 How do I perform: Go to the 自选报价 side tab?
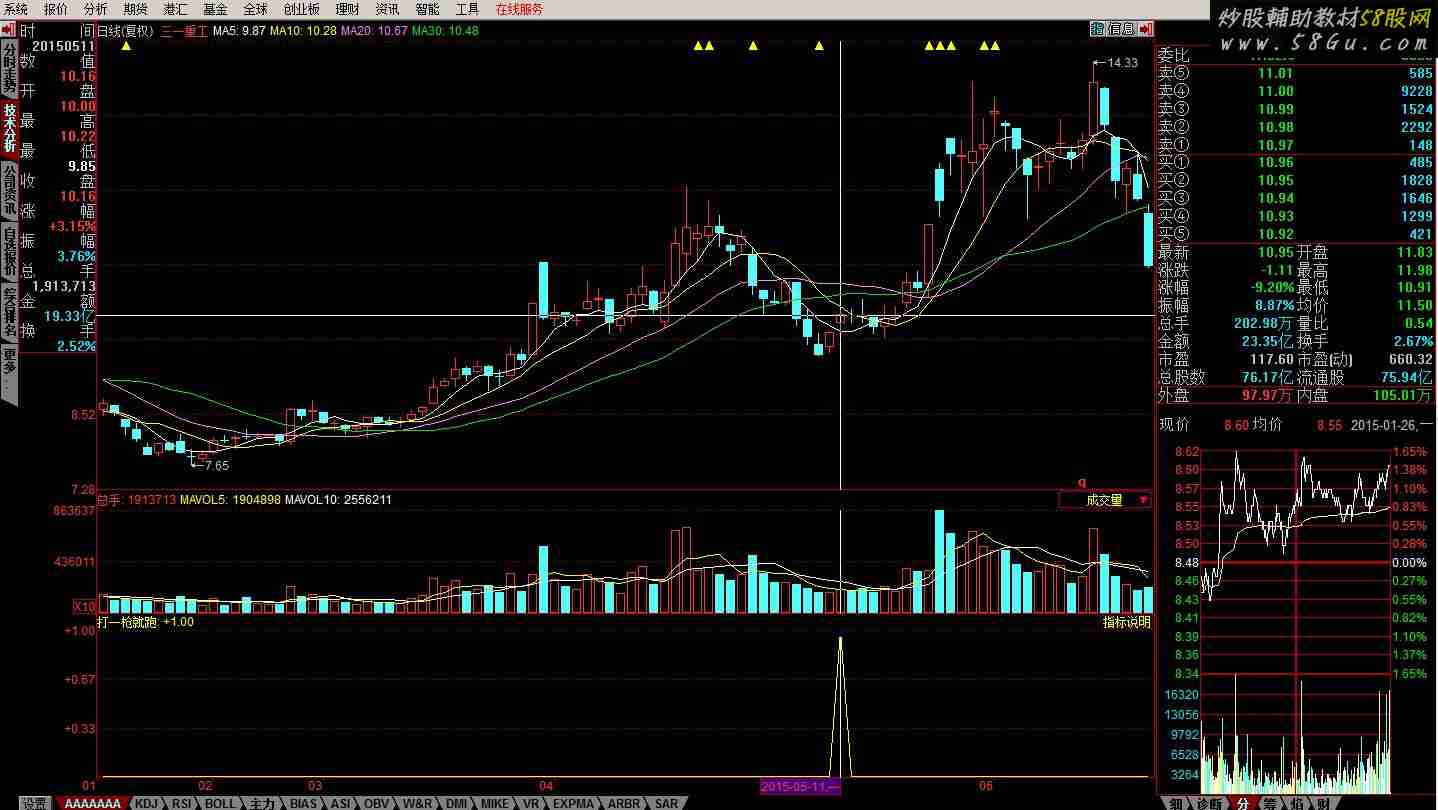click(x=9, y=252)
